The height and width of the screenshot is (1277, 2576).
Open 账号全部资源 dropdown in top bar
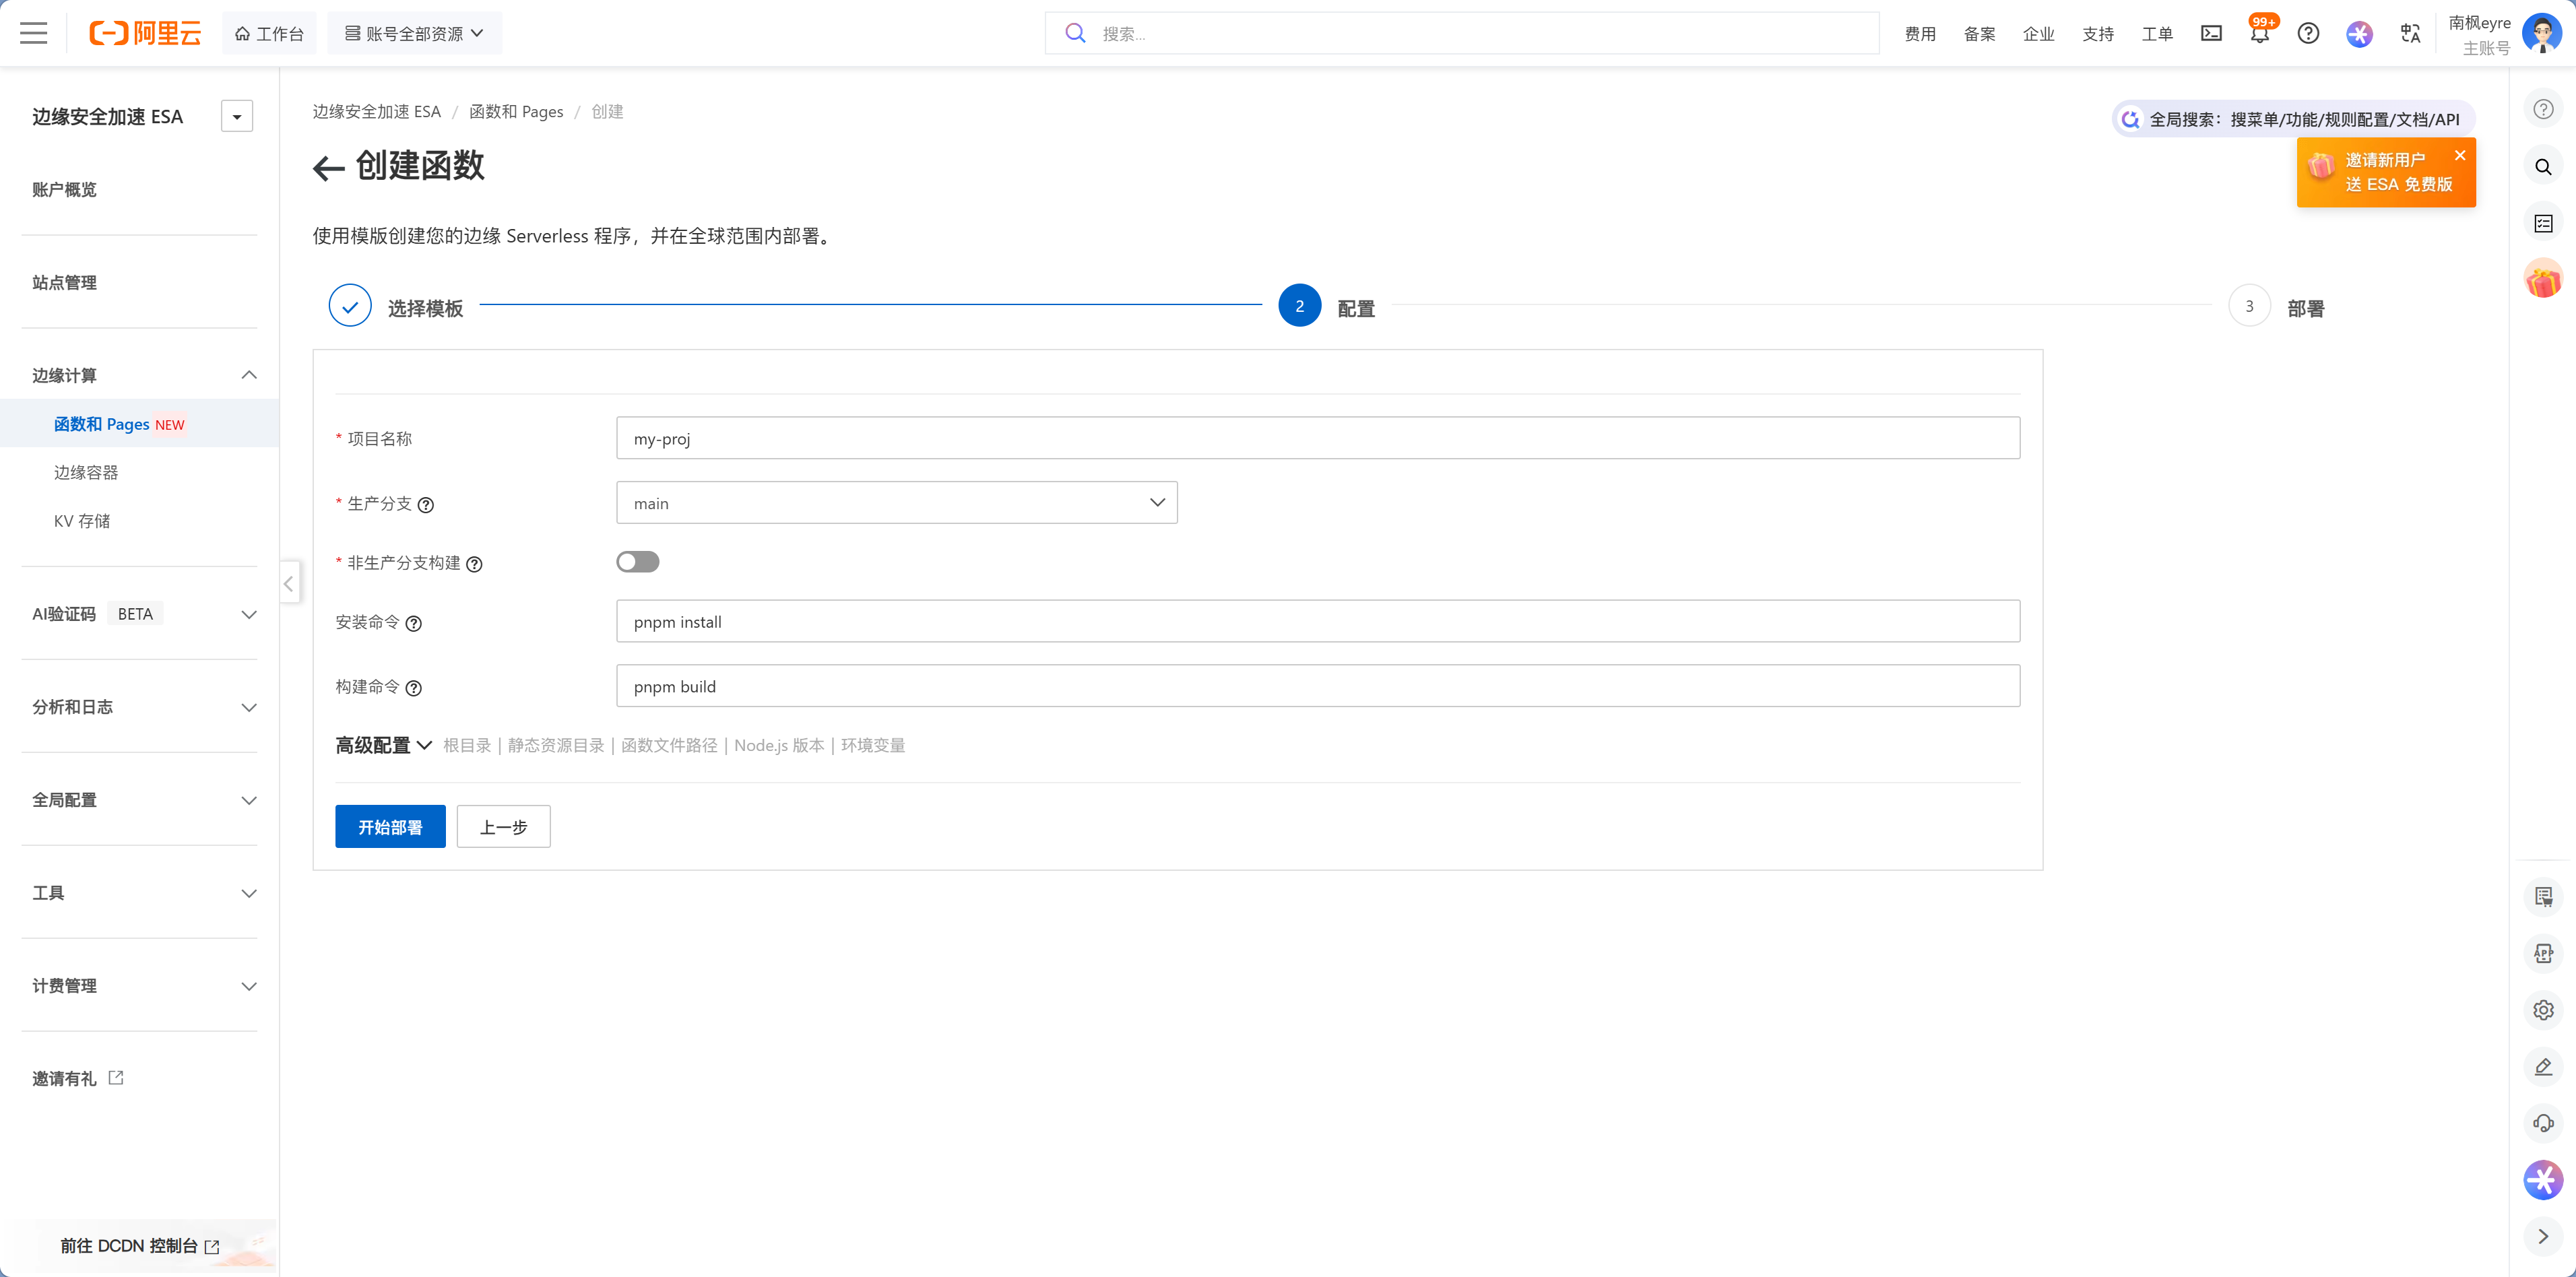(x=414, y=33)
